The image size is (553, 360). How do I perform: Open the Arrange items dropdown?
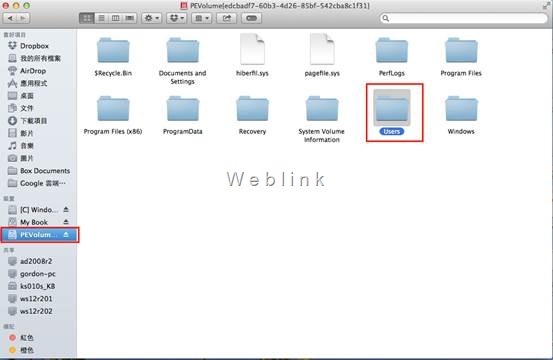(202, 18)
